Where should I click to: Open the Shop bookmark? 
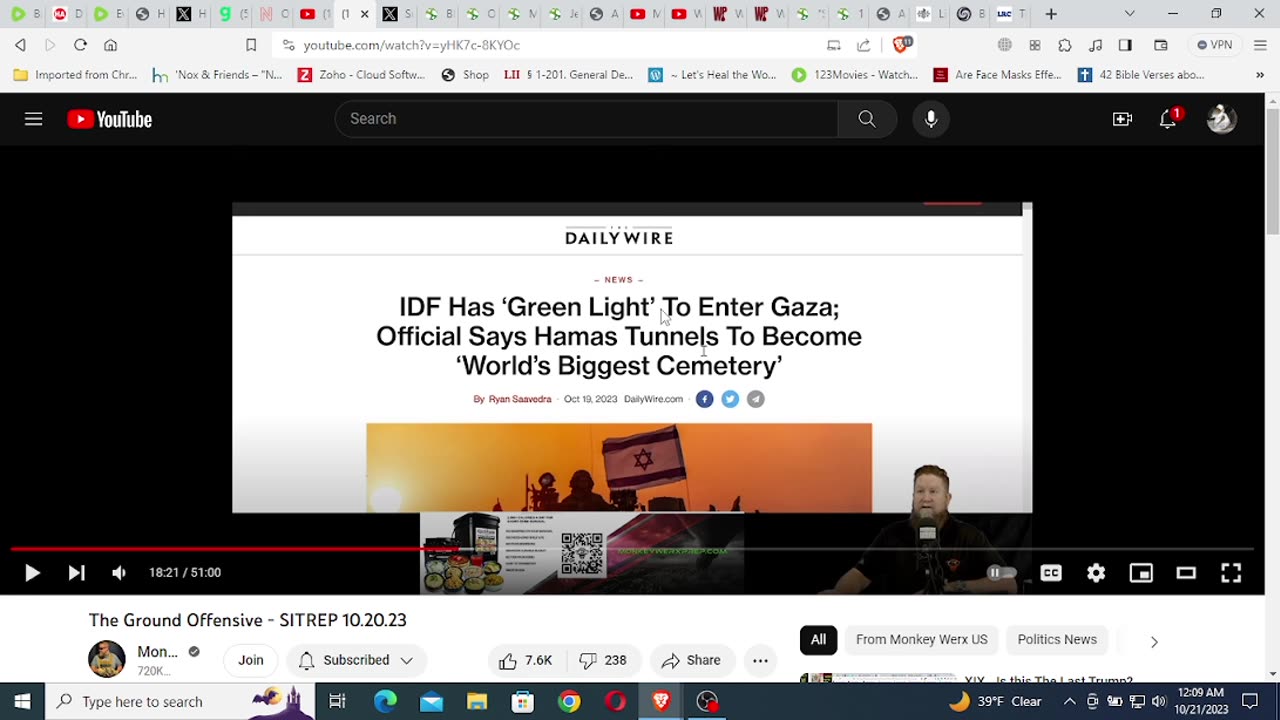(x=465, y=75)
